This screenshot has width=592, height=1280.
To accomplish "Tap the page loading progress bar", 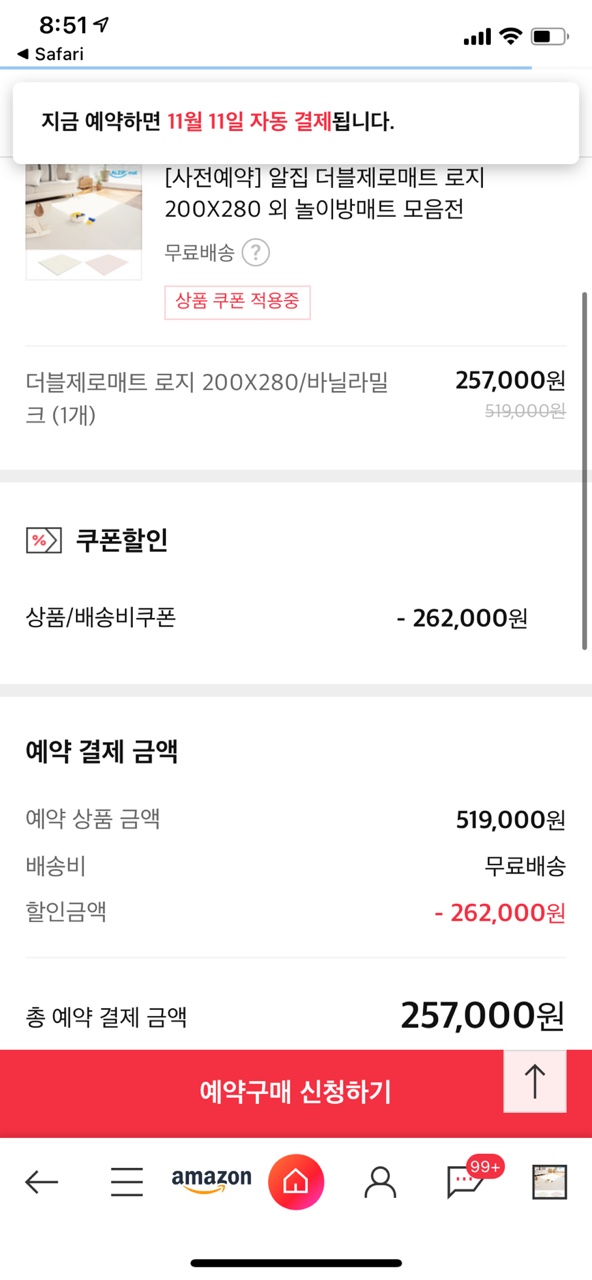I will (x=266, y=68).
